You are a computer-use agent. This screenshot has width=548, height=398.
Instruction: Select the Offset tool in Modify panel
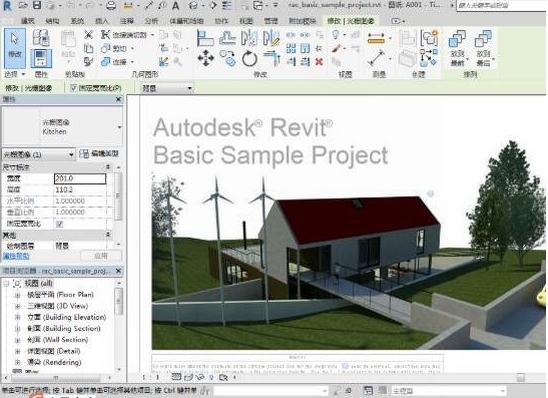pyautogui.click(x=227, y=38)
